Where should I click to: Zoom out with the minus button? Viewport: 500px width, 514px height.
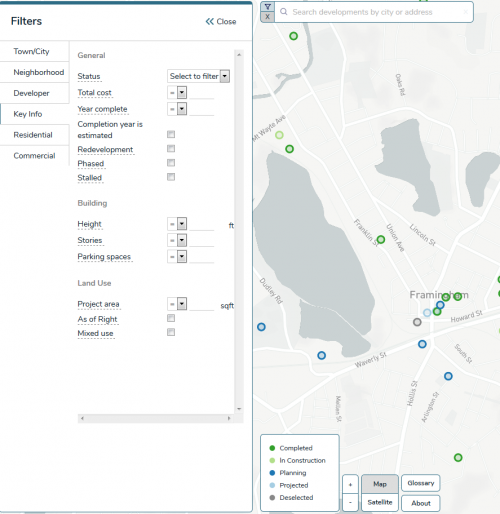tap(350, 502)
